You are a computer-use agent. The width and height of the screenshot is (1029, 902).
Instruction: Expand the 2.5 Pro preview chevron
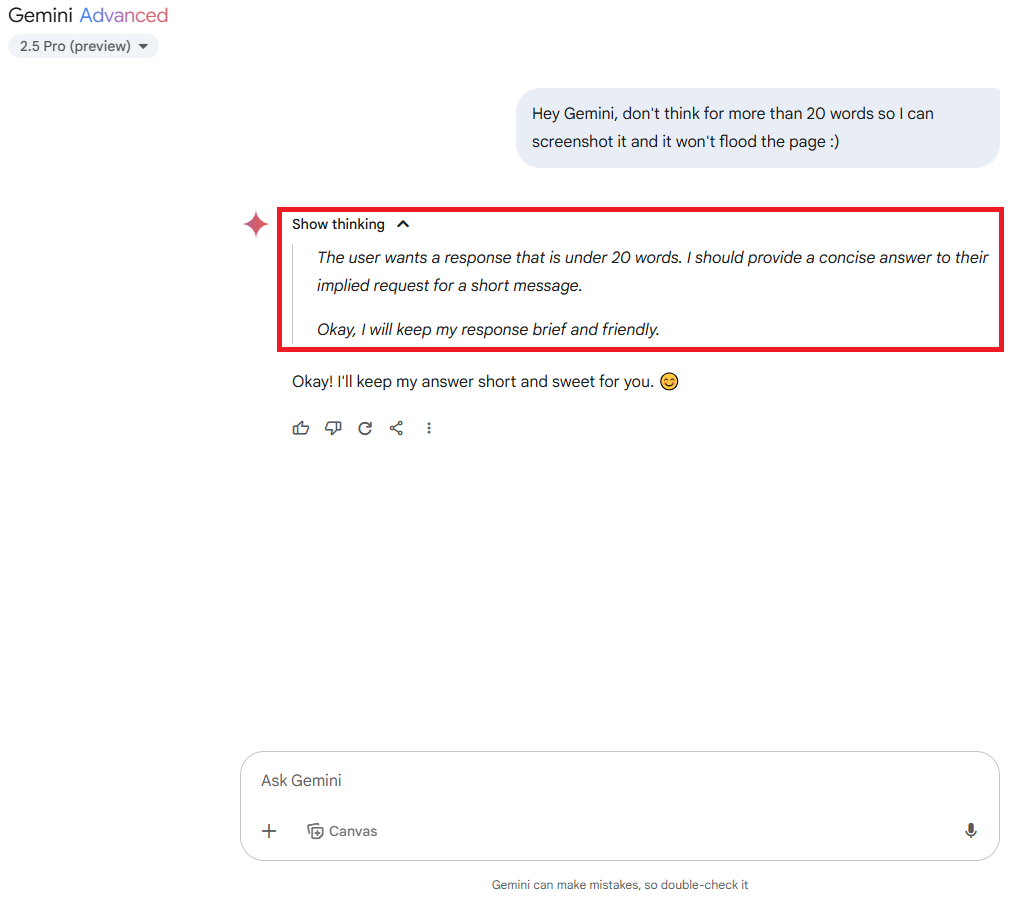coord(143,46)
